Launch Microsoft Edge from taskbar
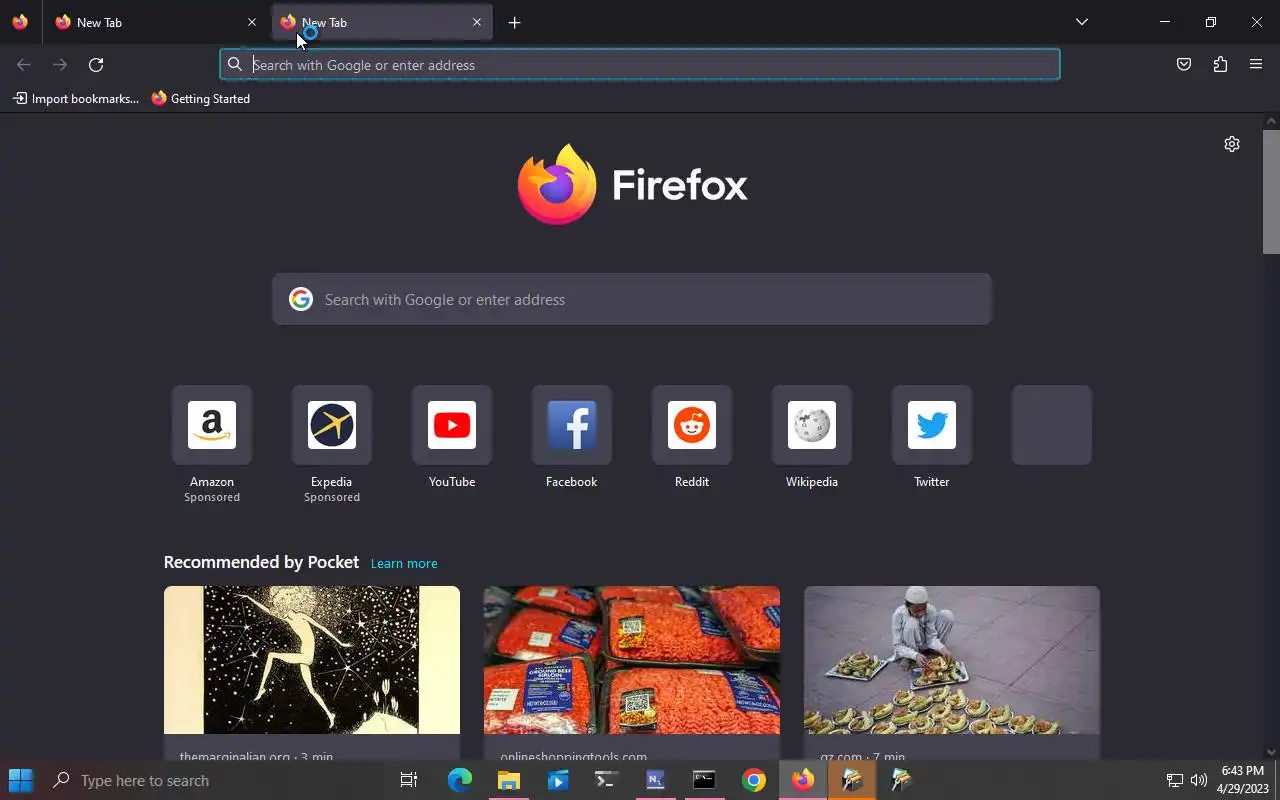Screen dimensions: 1280x800 [459, 780]
